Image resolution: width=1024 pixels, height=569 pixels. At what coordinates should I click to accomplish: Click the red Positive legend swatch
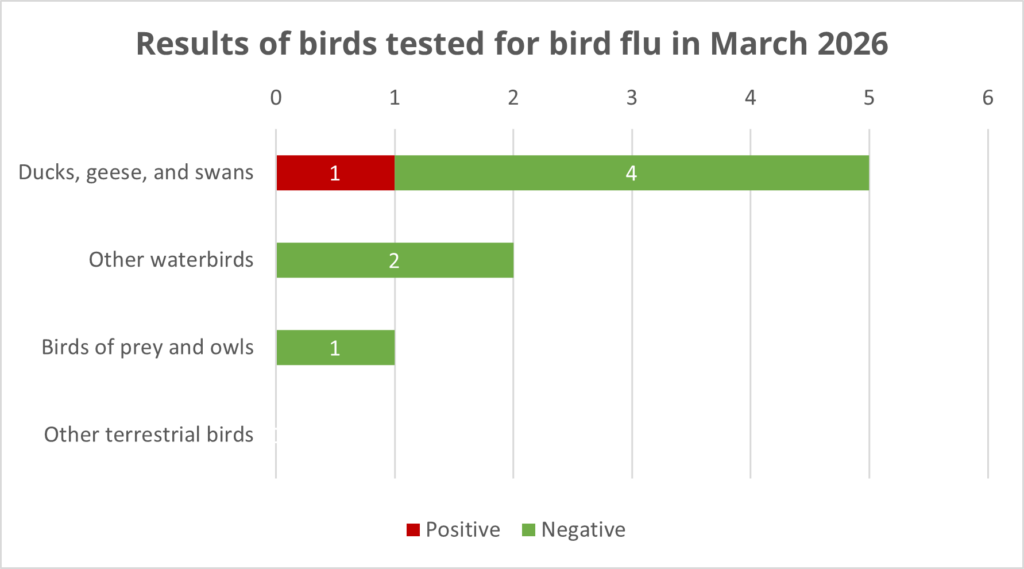pos(411,530)
